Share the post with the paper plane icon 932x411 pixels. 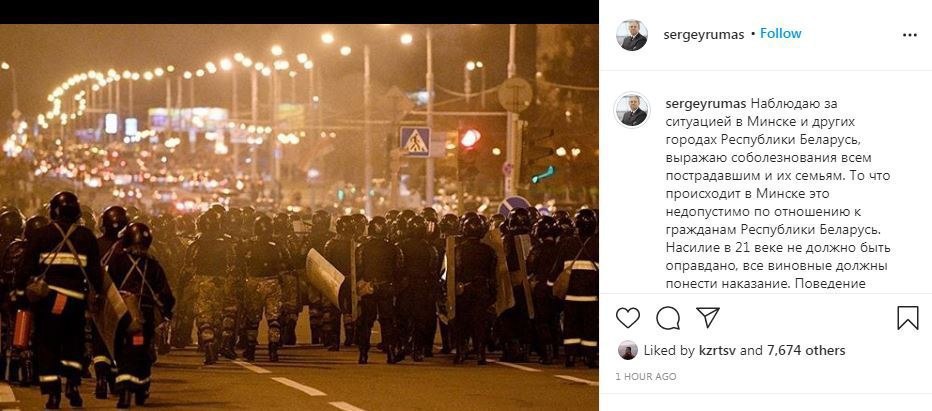tap(707, 318)
